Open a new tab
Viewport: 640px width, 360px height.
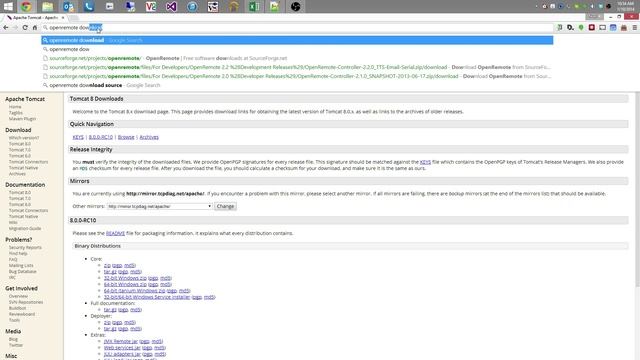pyautogui.click(x=74, y=18)
